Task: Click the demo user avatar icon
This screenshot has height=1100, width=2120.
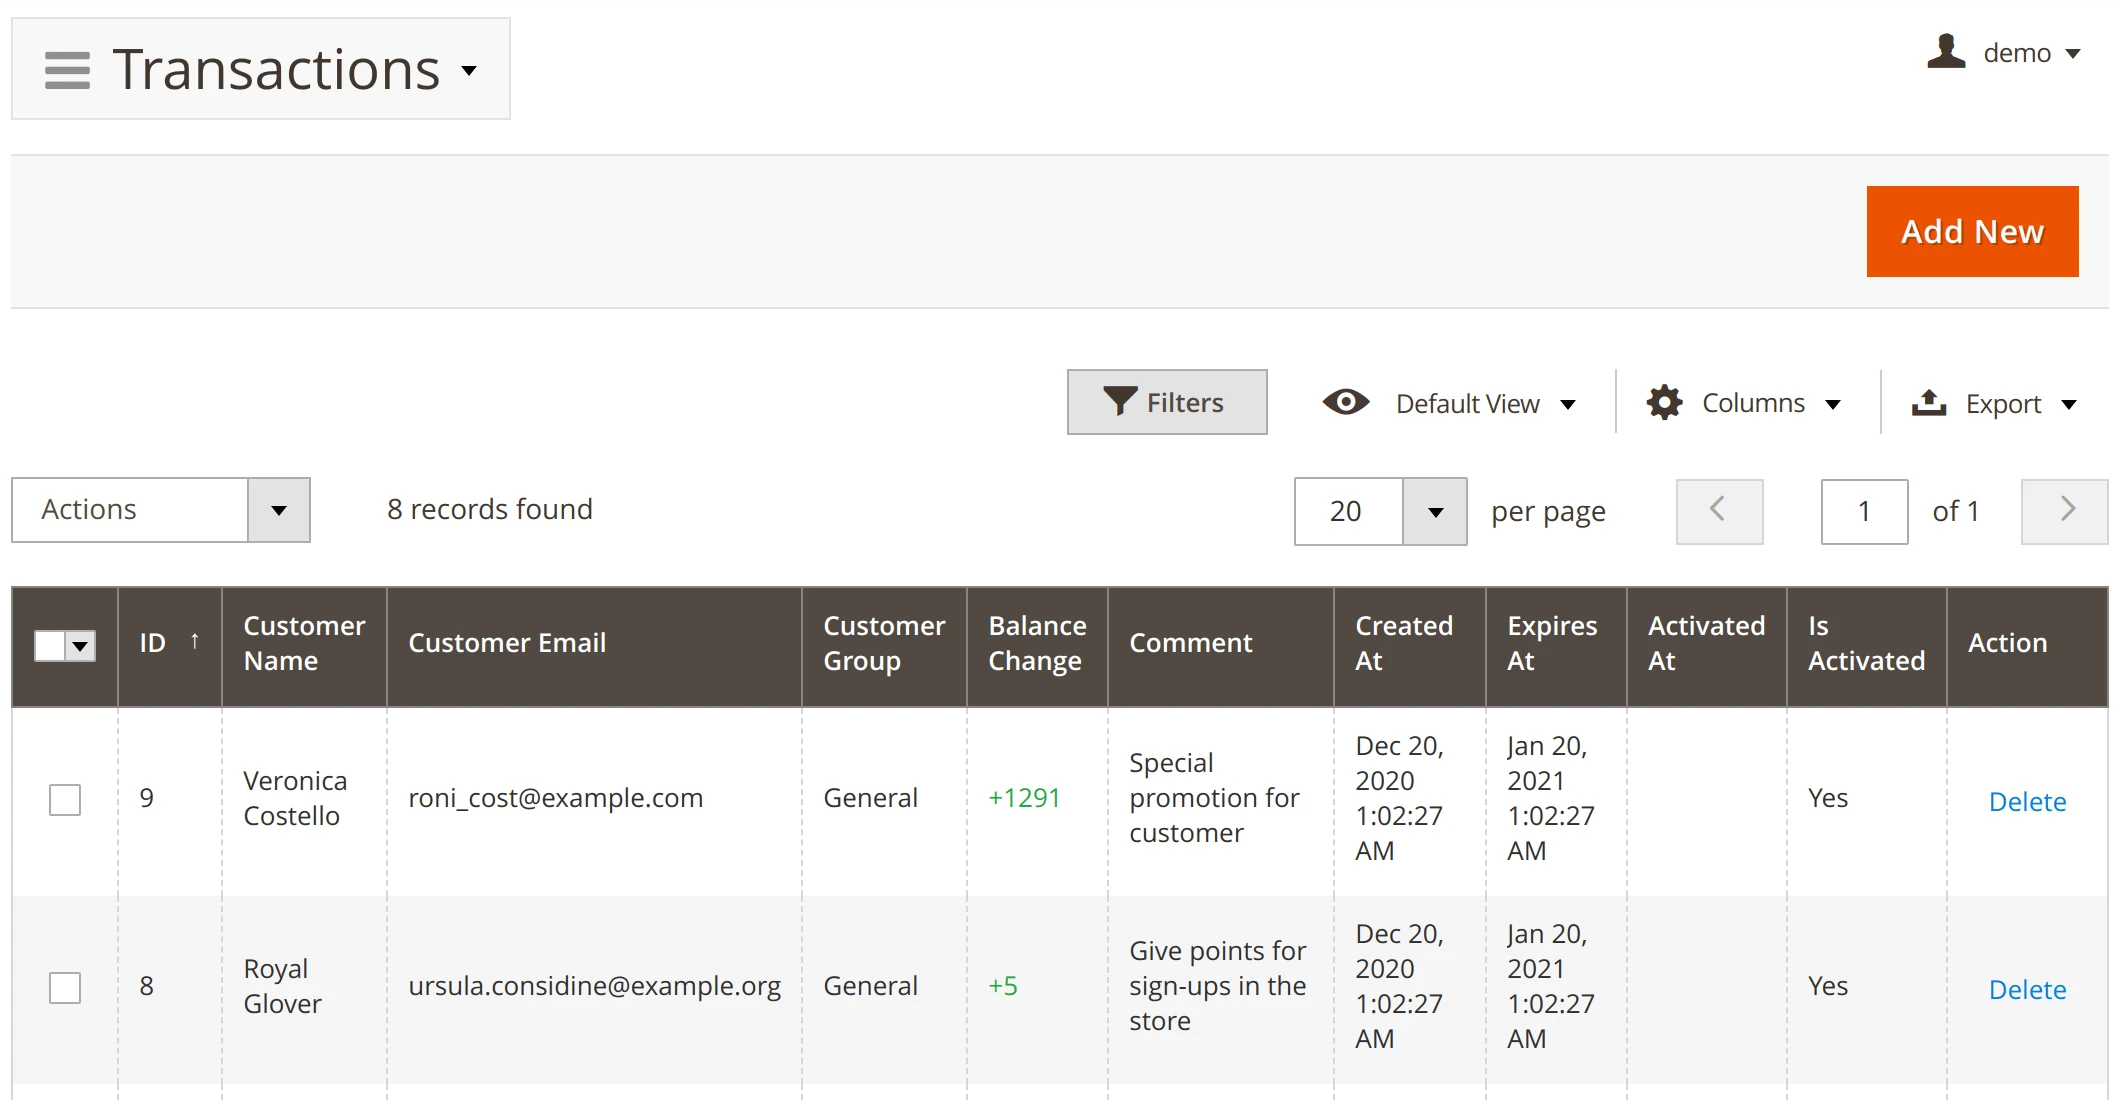Action: click(x=1945, y=53)
